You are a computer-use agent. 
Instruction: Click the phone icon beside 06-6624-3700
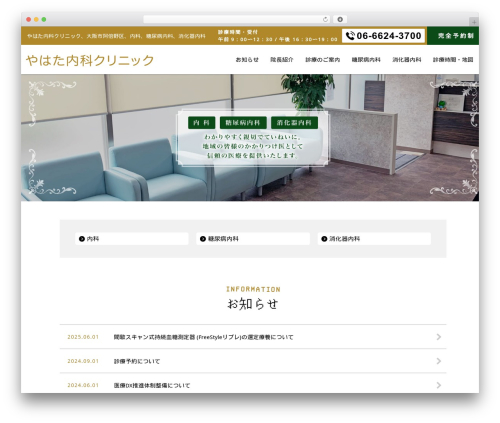point(350,36)
